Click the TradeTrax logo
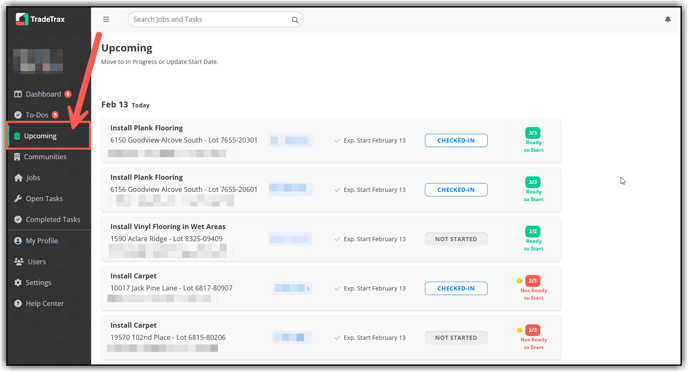Image resolution: width=688 pixels, height=372 pixels. point(40,19)
